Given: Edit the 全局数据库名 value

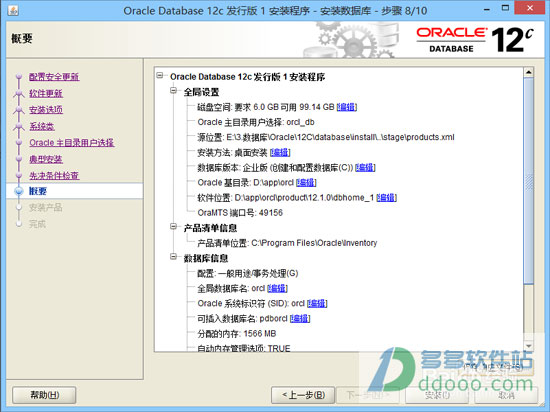Looking at the screenshot, I should click(x=277, y=289).
